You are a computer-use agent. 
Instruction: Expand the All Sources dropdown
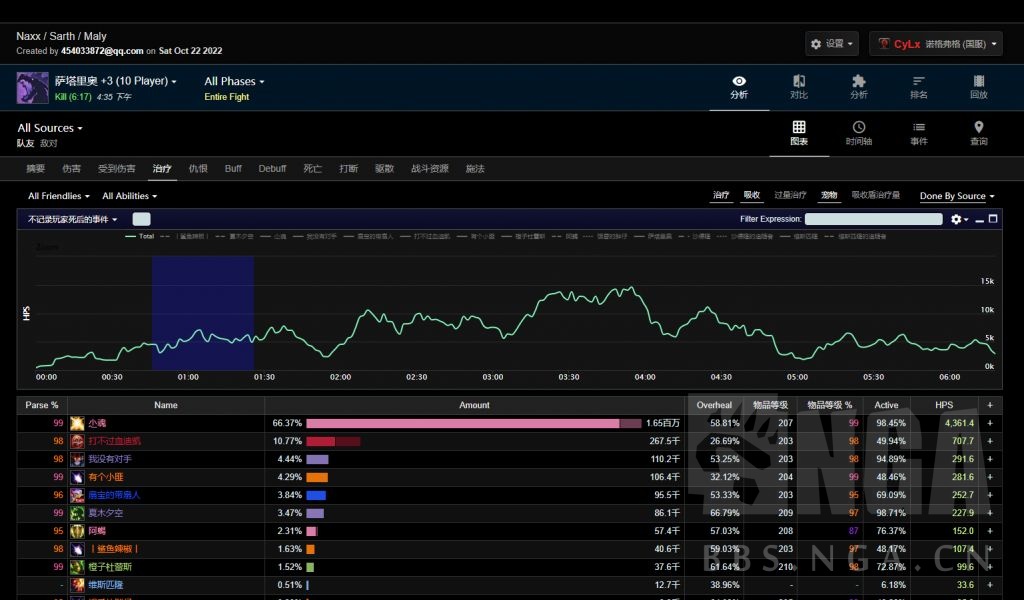50,128
